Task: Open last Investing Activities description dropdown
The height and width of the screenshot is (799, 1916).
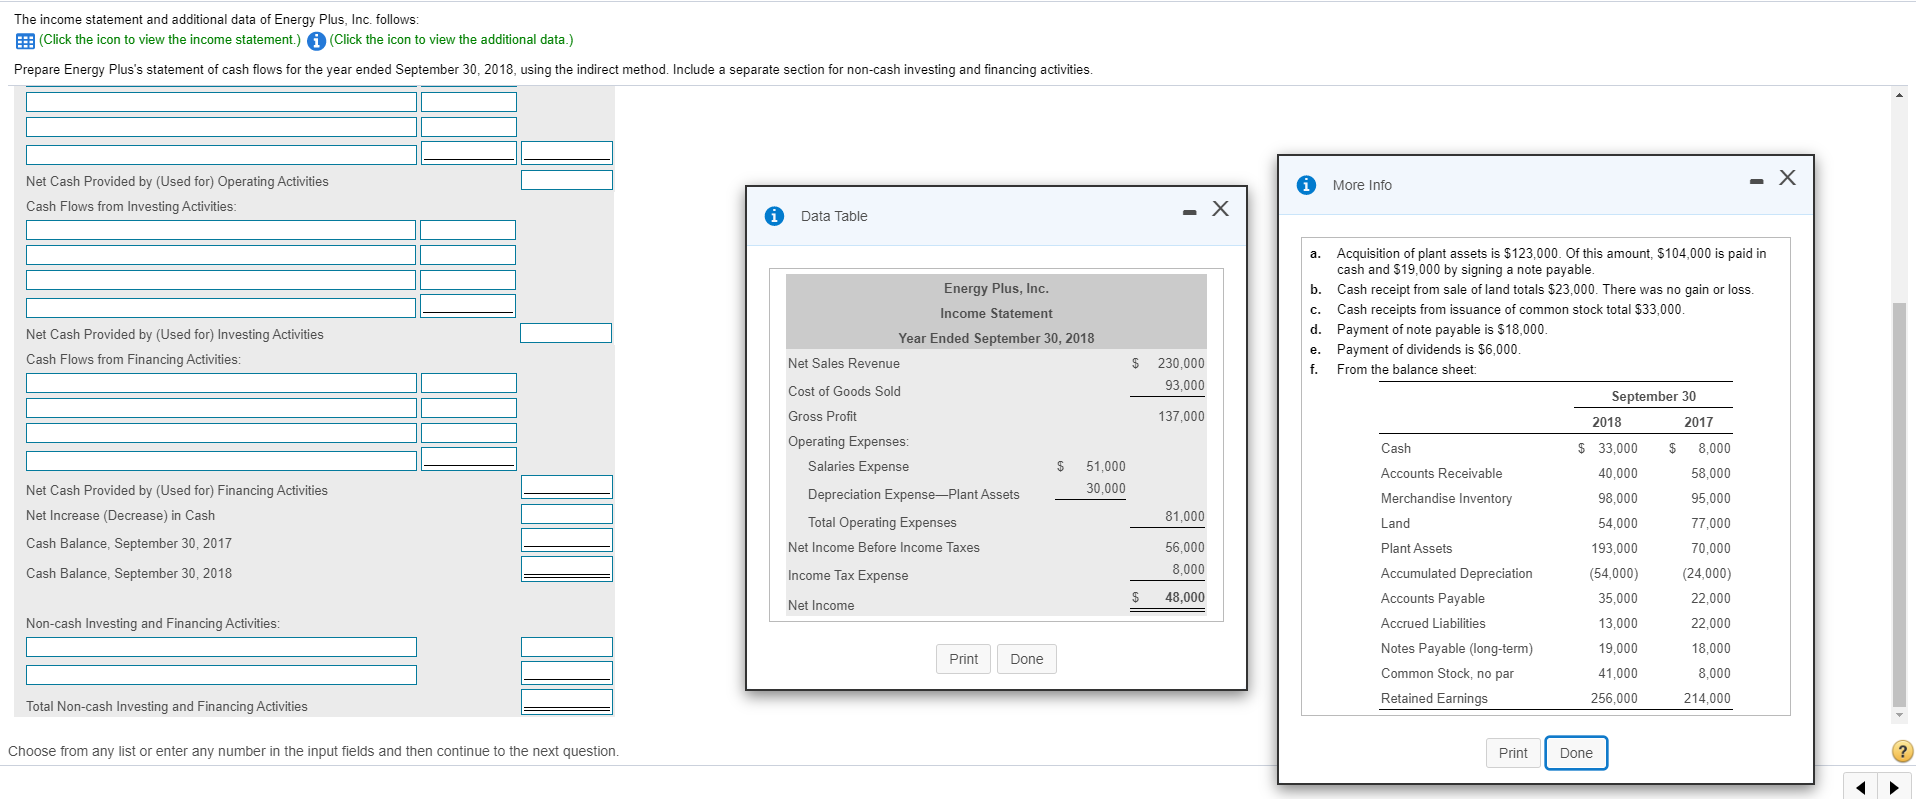Action: [x=221, y=308]
